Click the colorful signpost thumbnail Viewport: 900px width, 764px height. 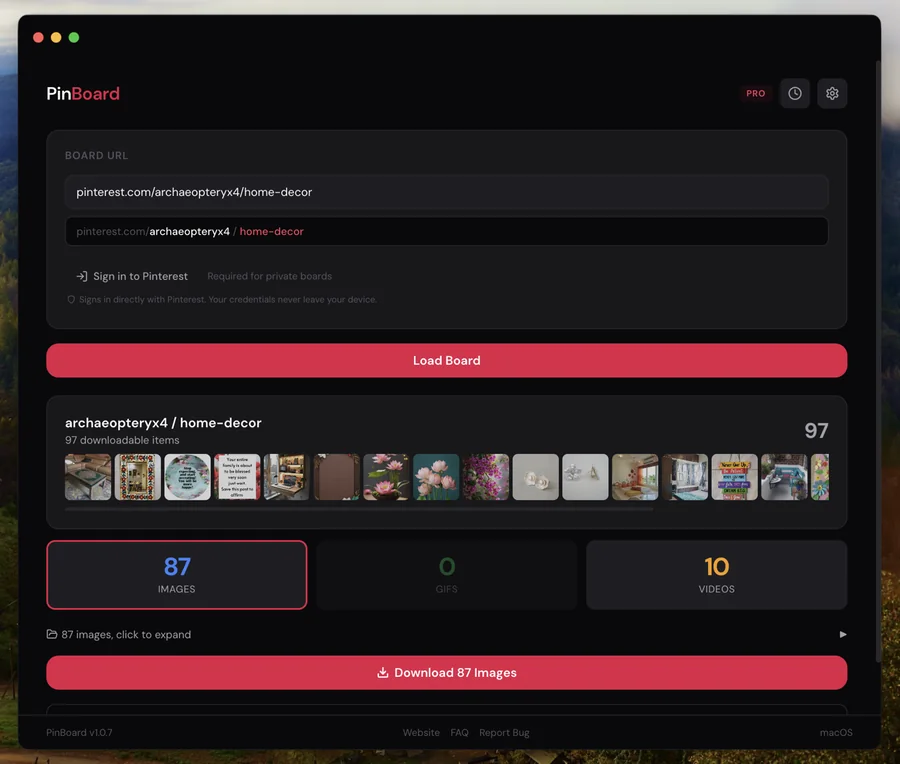[735, 477]
